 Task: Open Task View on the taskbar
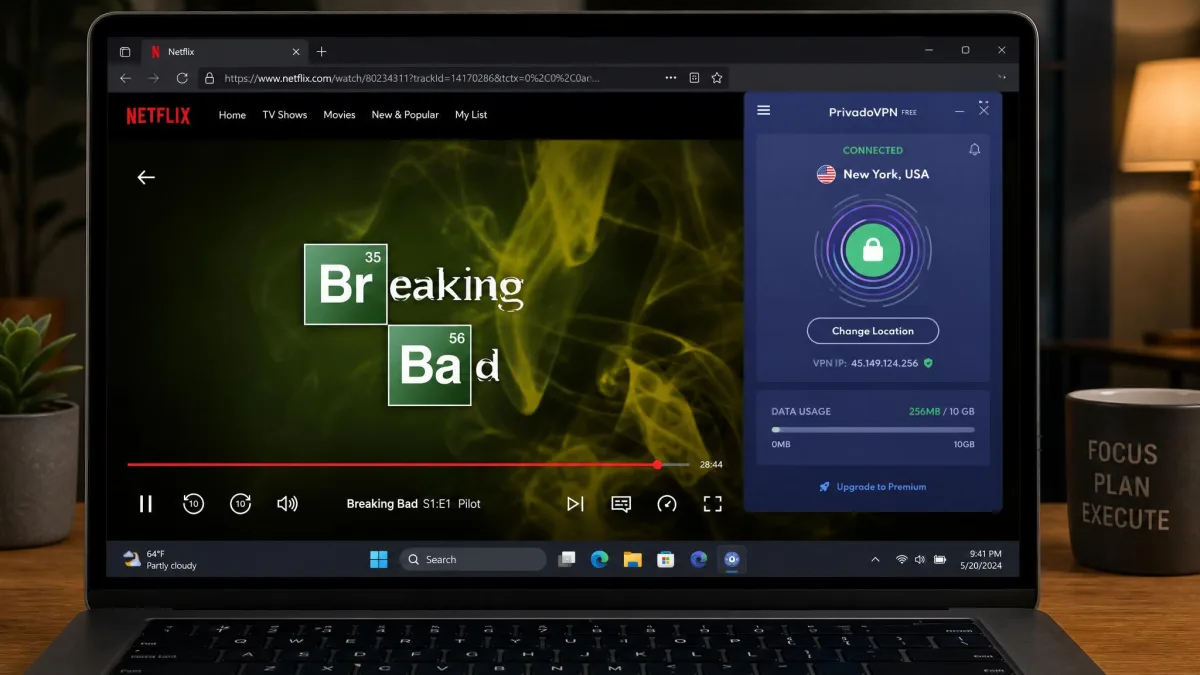567,560
